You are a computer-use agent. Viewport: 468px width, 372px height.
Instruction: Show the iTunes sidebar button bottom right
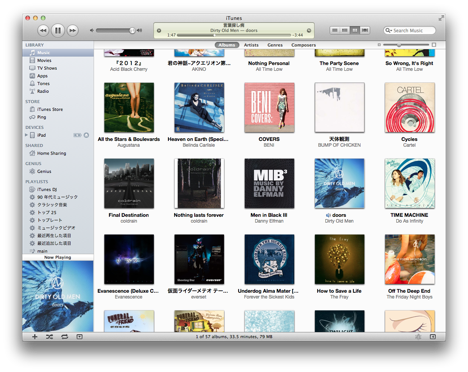click(433, 337)
